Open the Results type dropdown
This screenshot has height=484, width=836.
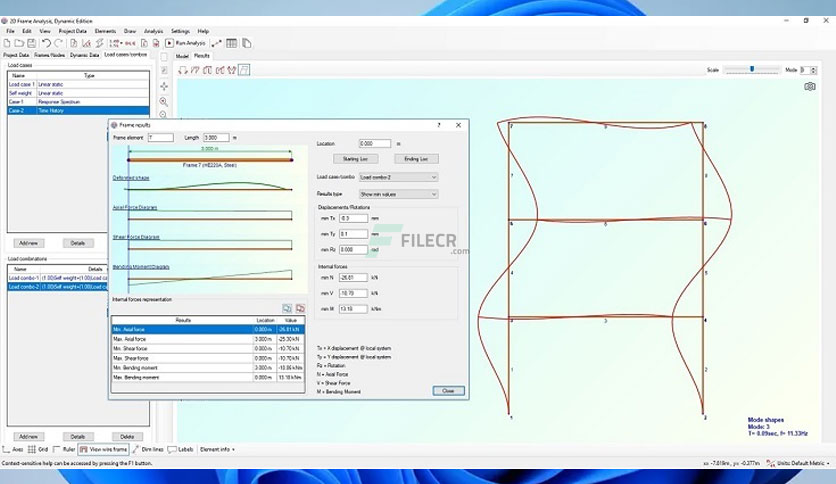(398, 194)
